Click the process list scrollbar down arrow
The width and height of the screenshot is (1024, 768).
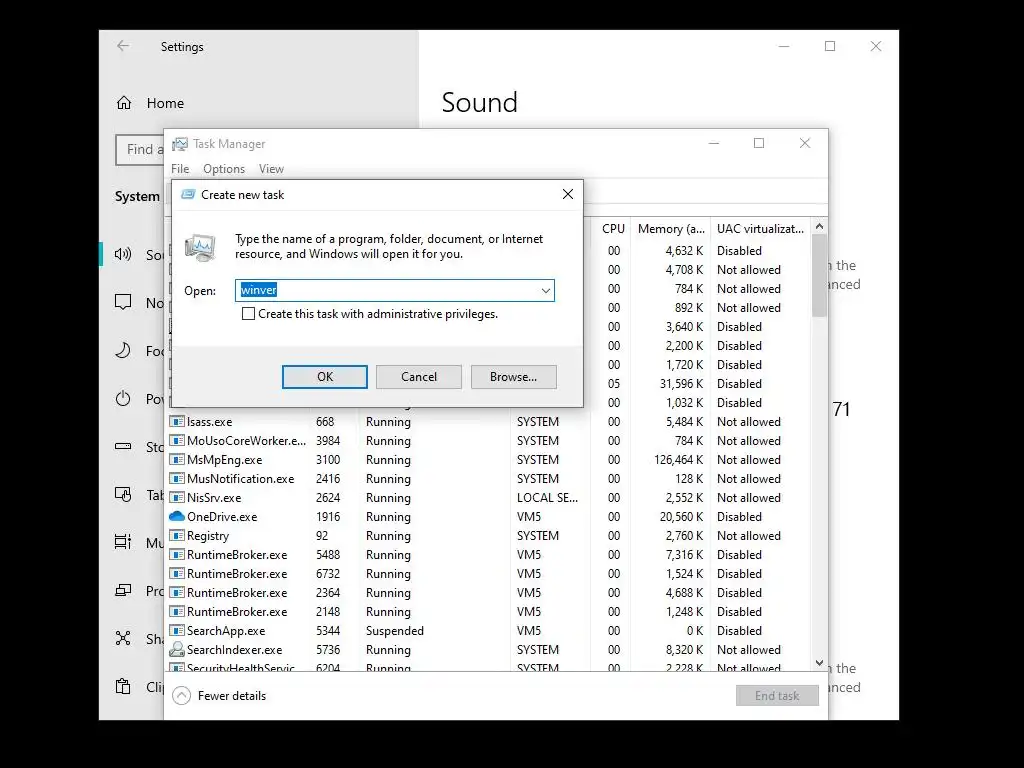point(820,663)
